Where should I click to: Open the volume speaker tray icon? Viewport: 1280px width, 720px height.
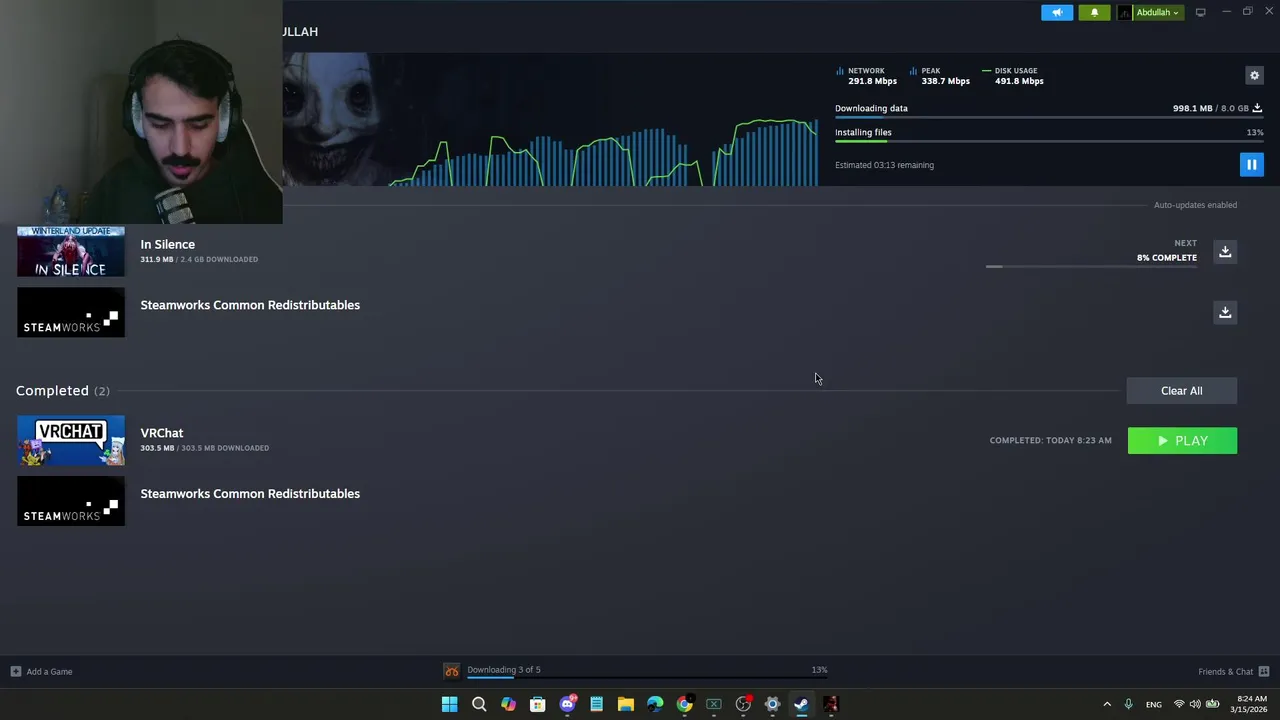pos(1194,705)
